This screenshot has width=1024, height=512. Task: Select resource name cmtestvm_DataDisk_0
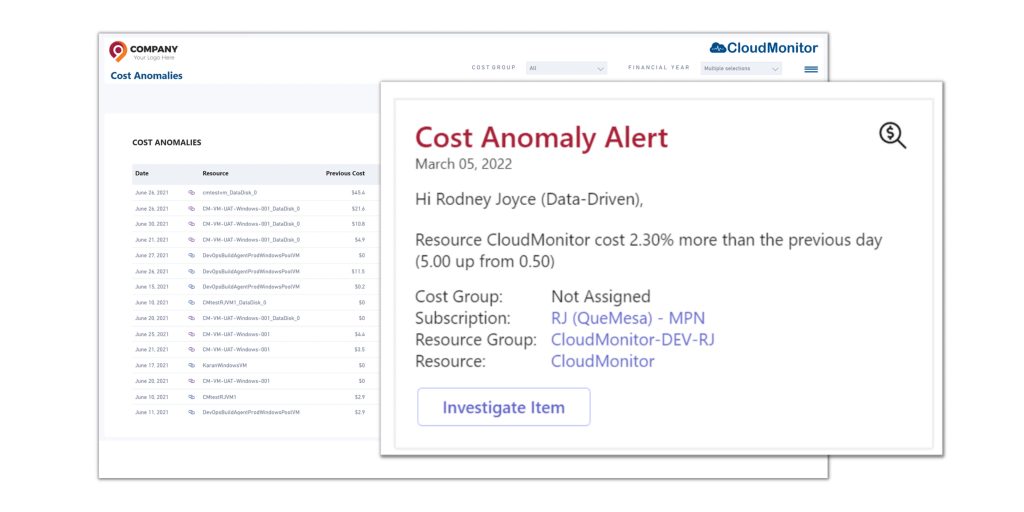(x=230, y=193)
